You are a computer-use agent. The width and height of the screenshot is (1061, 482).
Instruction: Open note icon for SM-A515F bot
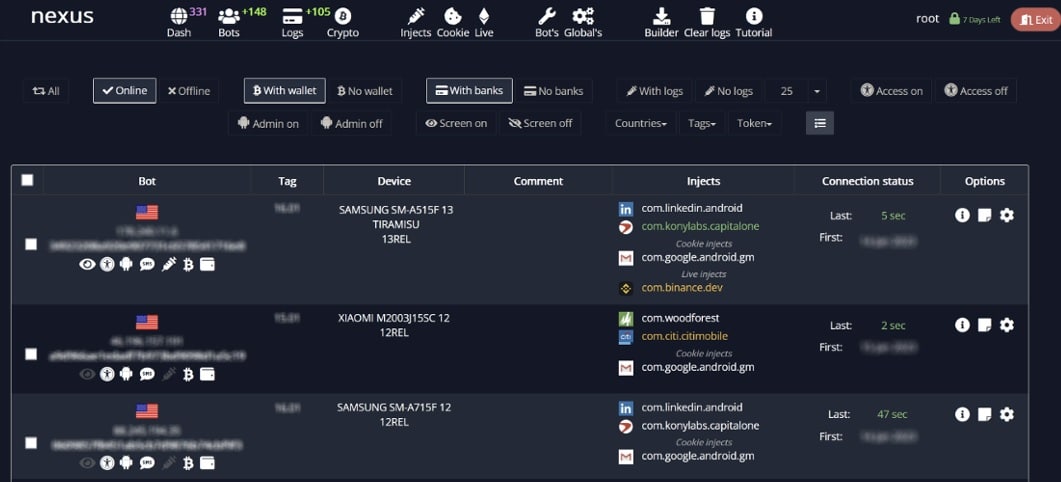[x=985, y=215]
